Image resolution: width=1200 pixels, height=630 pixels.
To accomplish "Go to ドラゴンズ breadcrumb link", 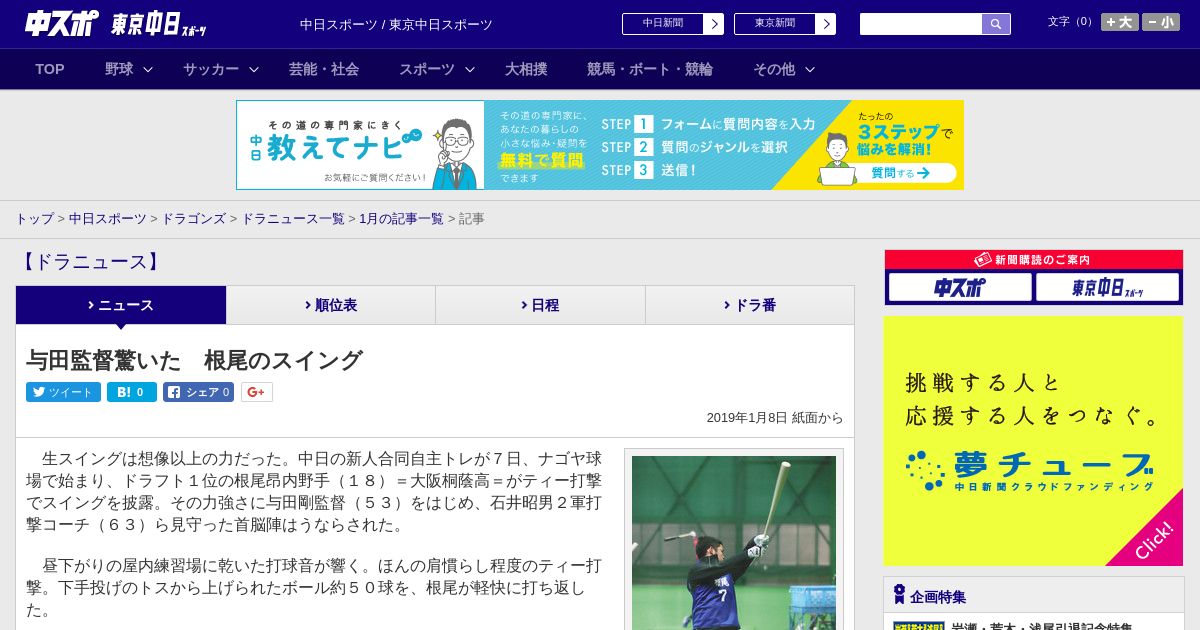I will [194, 219].
